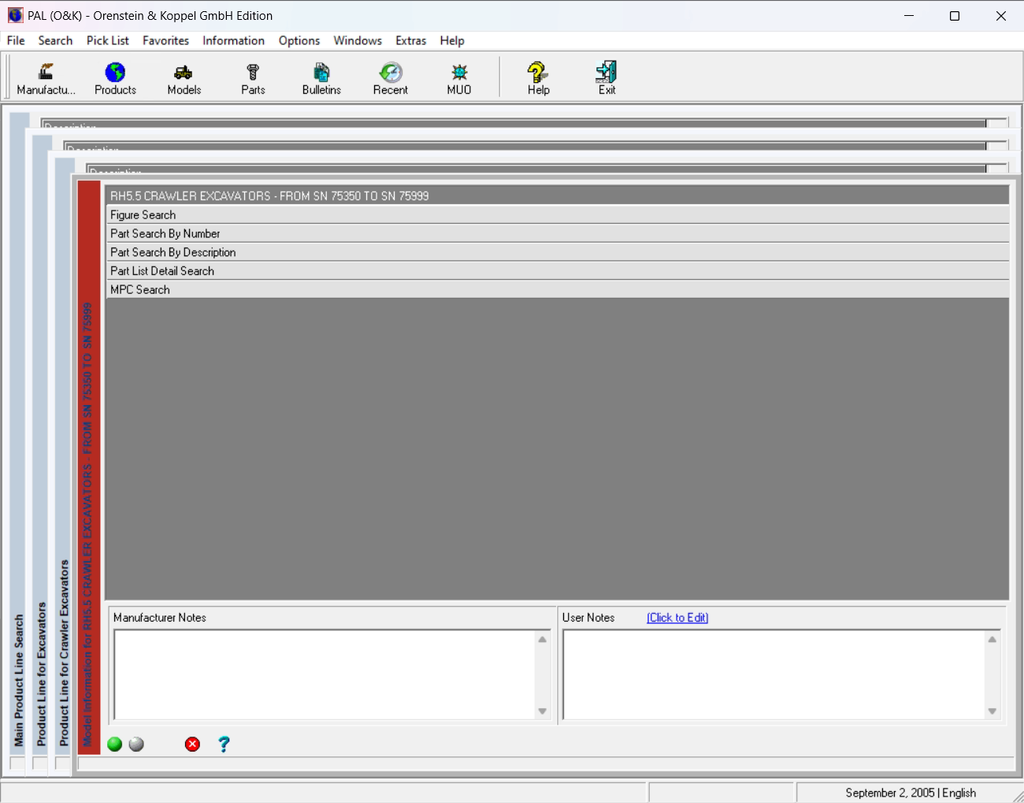Open Models from the toolbar
Image resolution: width=1024 pixels, height=803 pixels.
[x=184, y=78]
